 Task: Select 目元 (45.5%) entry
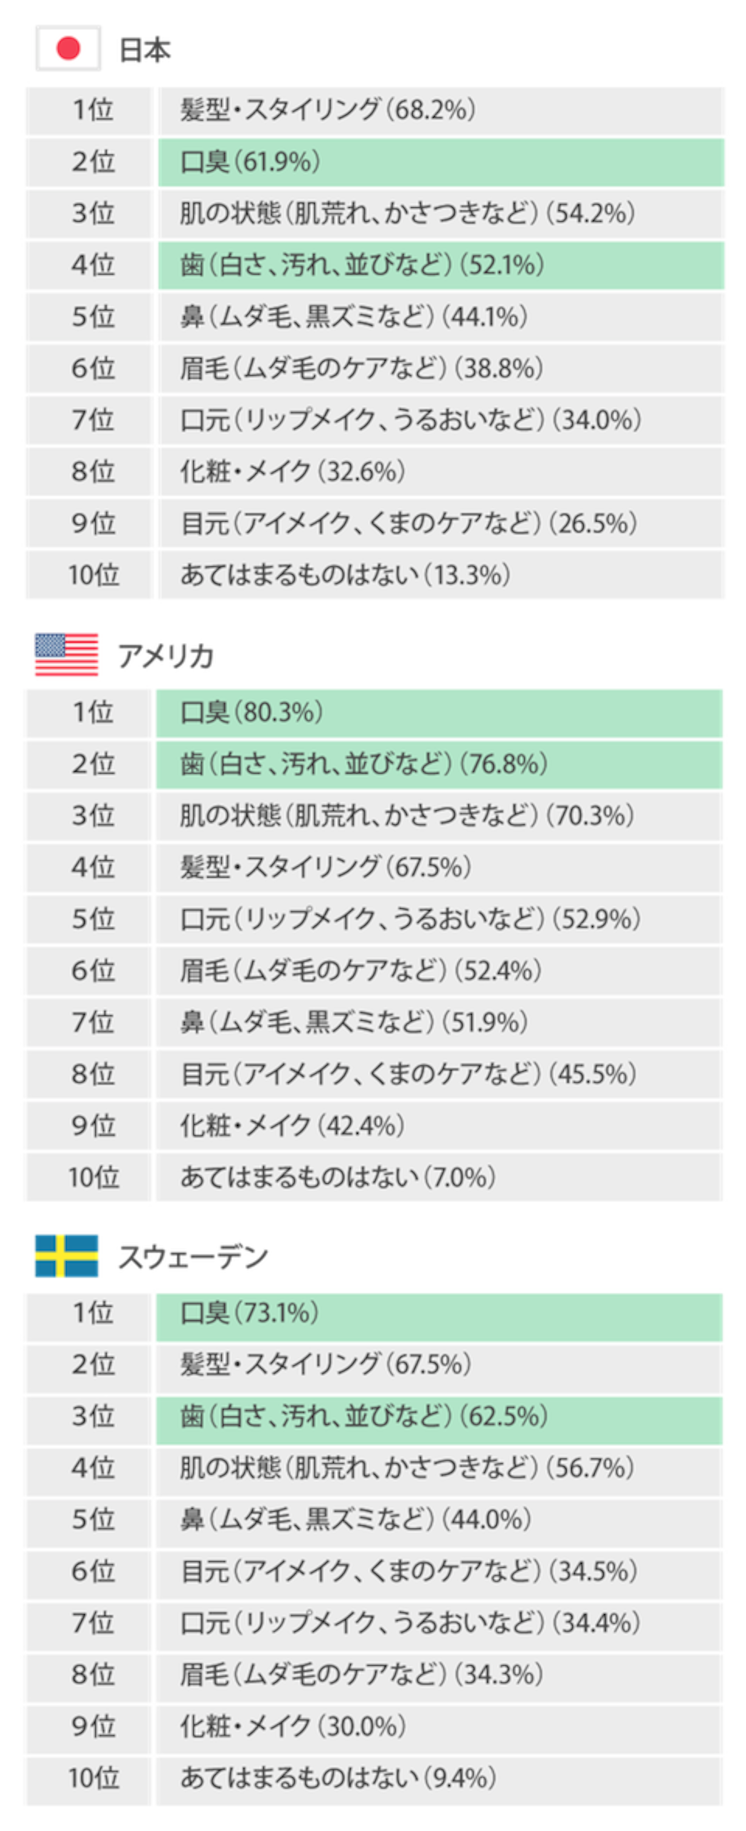(439, 1074)
